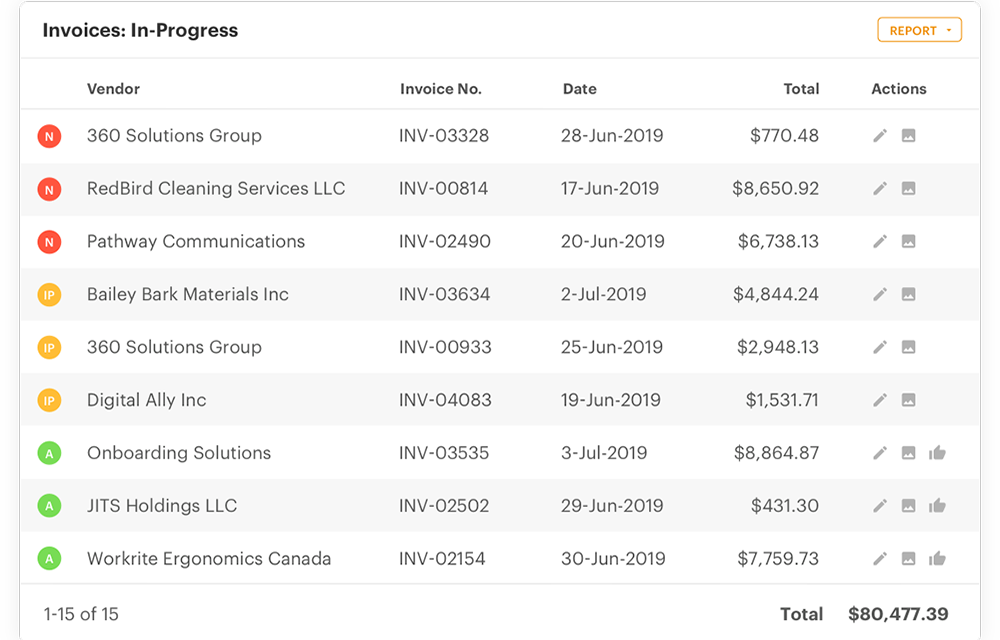Open image attachment for Bailey Bark Materials
The height and width of the screenshot is (640, 1000).
click(908, 295)
